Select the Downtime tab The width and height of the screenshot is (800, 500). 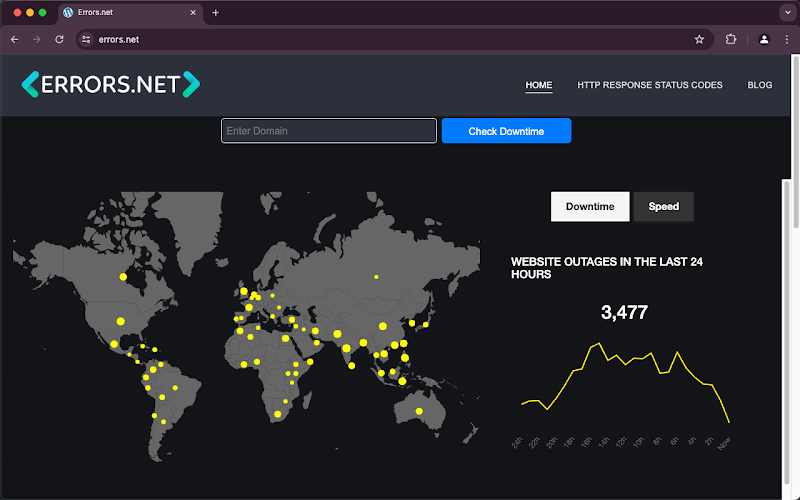coord(590,207)
